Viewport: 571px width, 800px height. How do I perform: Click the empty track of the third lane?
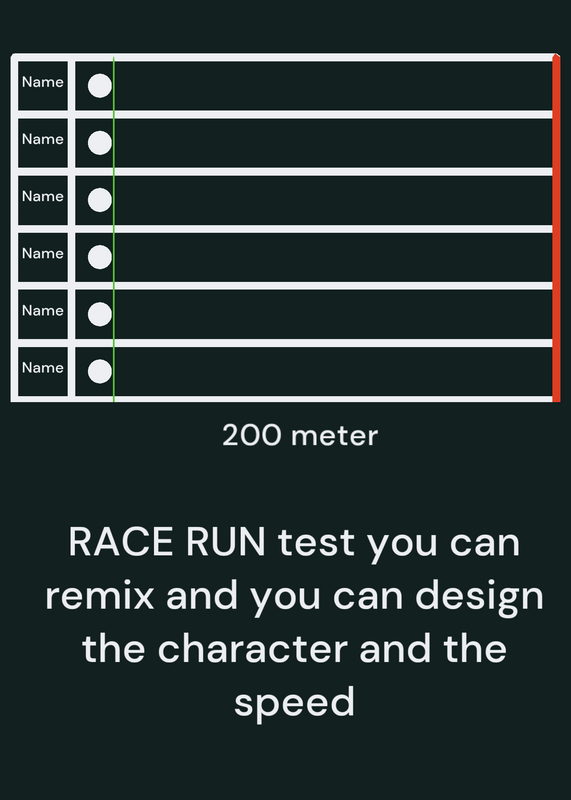333,200
